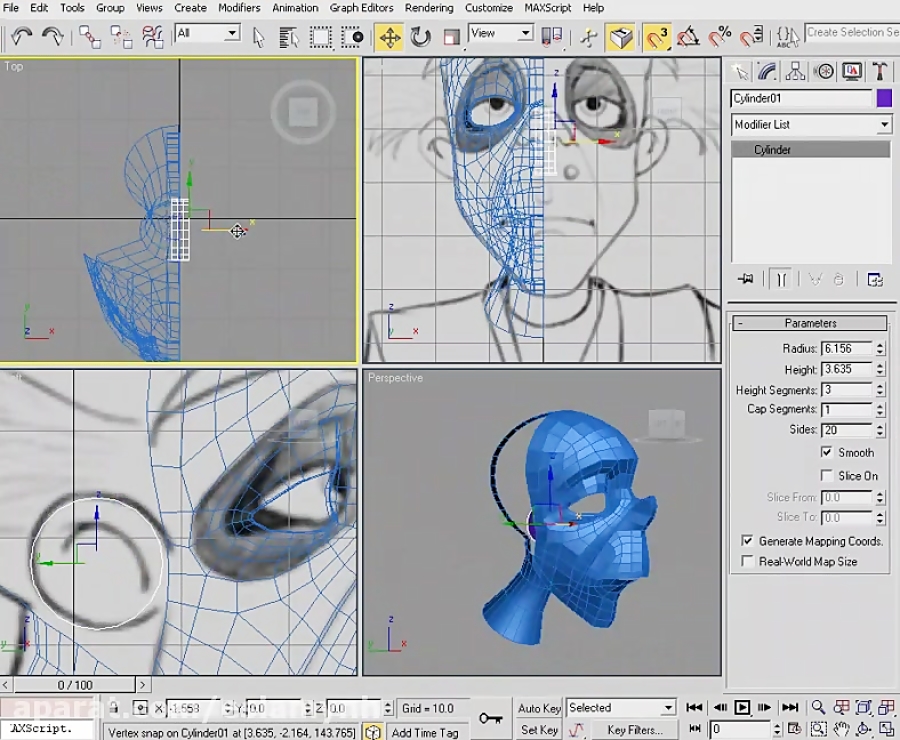Toggle the 3D Snaps icon
The width and height of the screenshot is (900, 740).
point(655,34)
